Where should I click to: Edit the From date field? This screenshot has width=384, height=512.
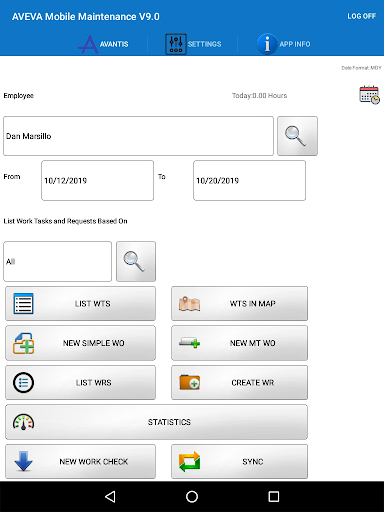tap(97, 180)
